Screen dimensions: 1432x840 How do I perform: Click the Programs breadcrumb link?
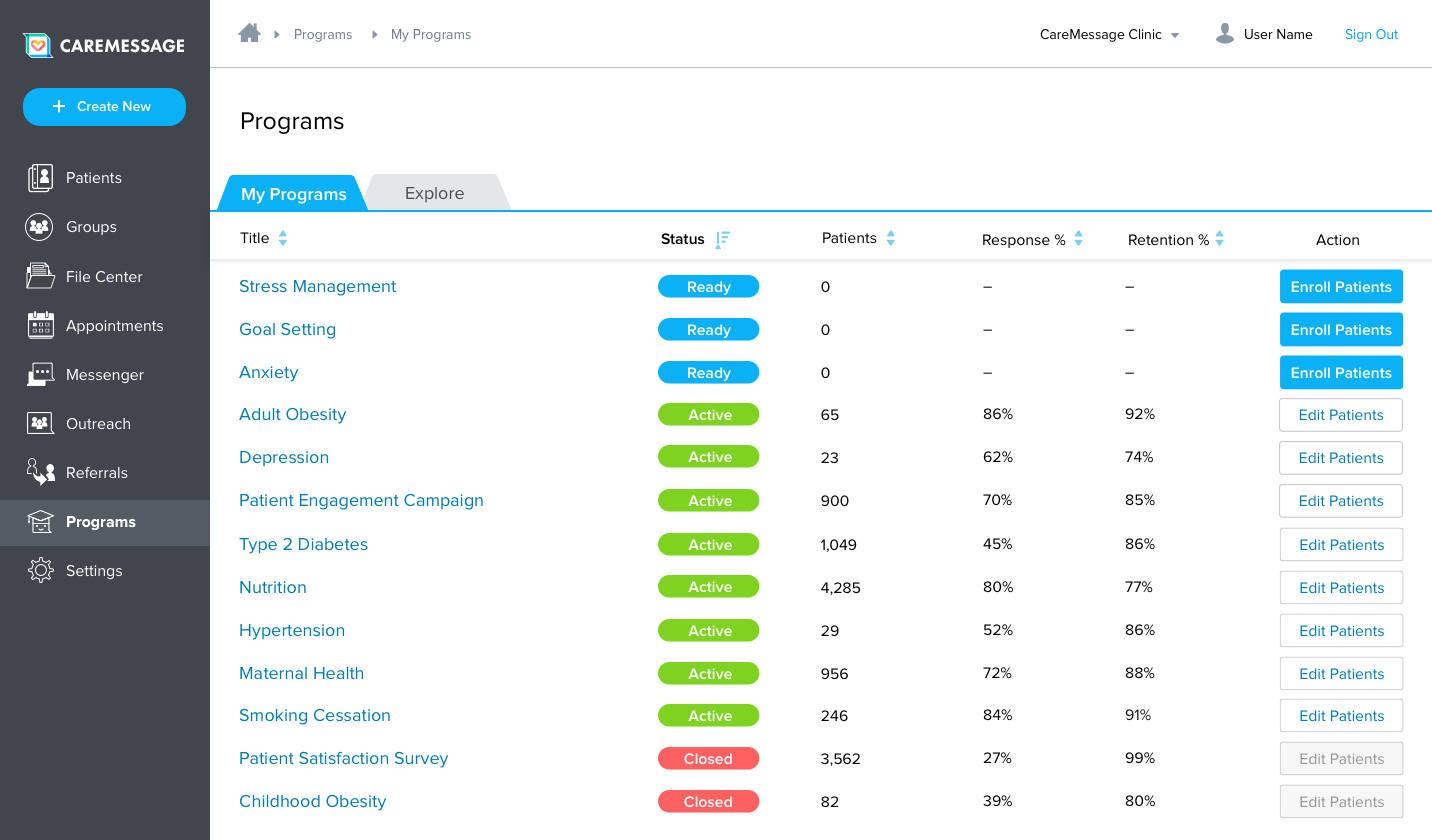pyautogui.click(x=323, y=34)
